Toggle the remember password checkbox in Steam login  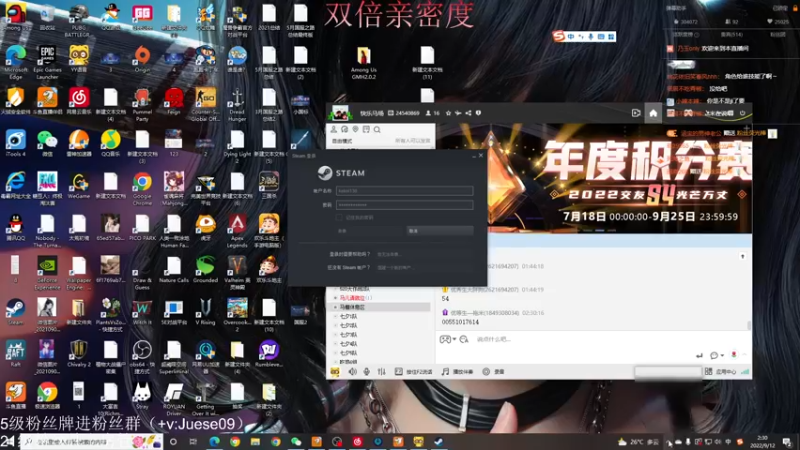[x=339, y=217]
